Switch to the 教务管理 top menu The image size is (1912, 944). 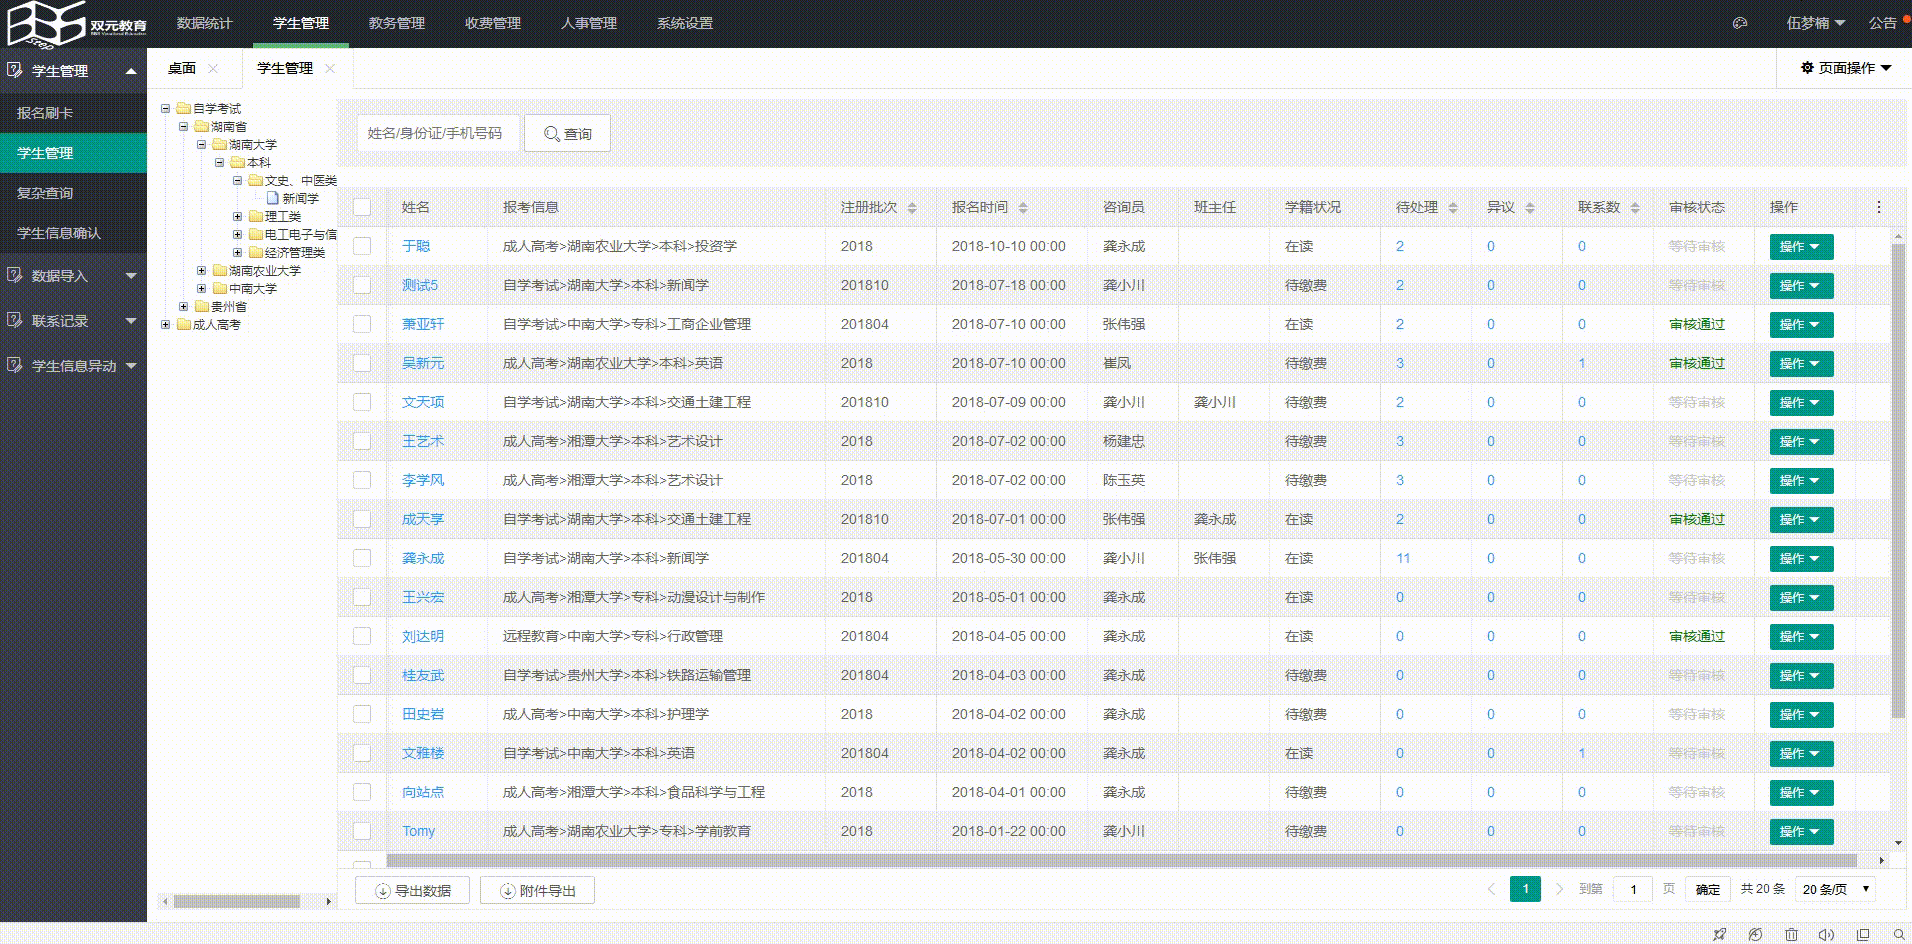coord(396,23)
